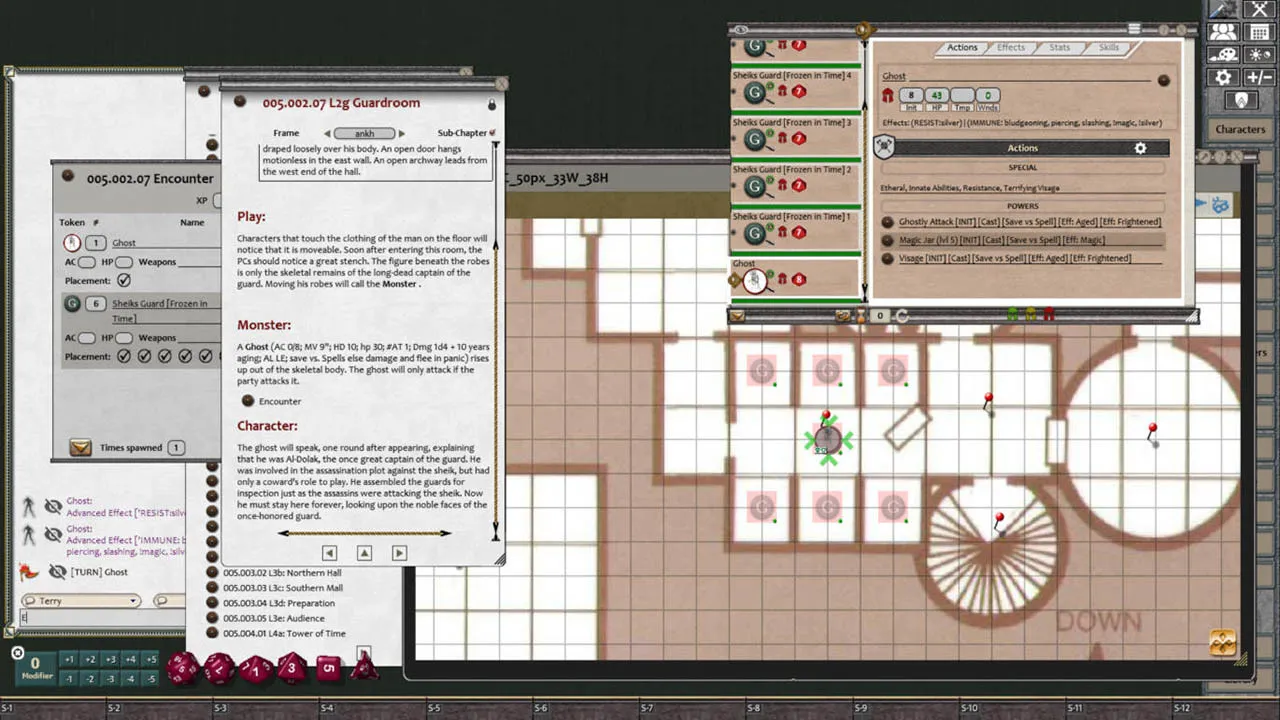Open the Characters sidebar button

pyautogui.click(x=1240, y=129)
